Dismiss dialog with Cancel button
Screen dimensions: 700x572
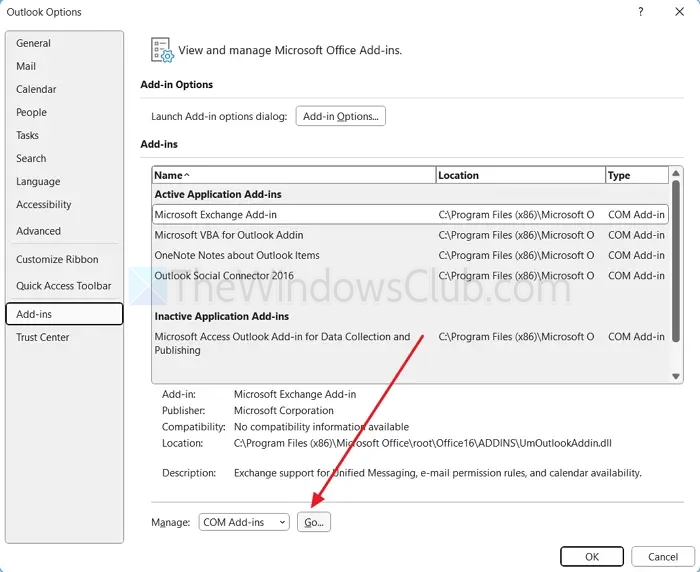tap(663, 557)
